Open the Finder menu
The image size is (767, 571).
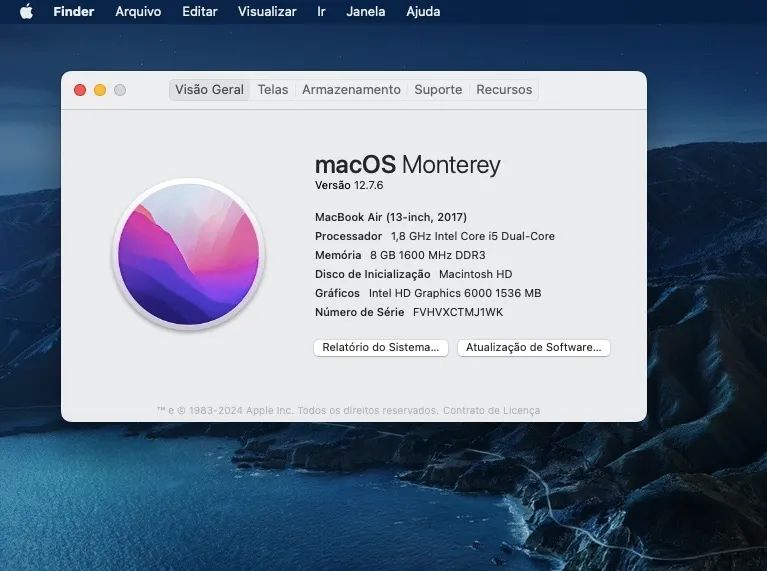(73, 12)
